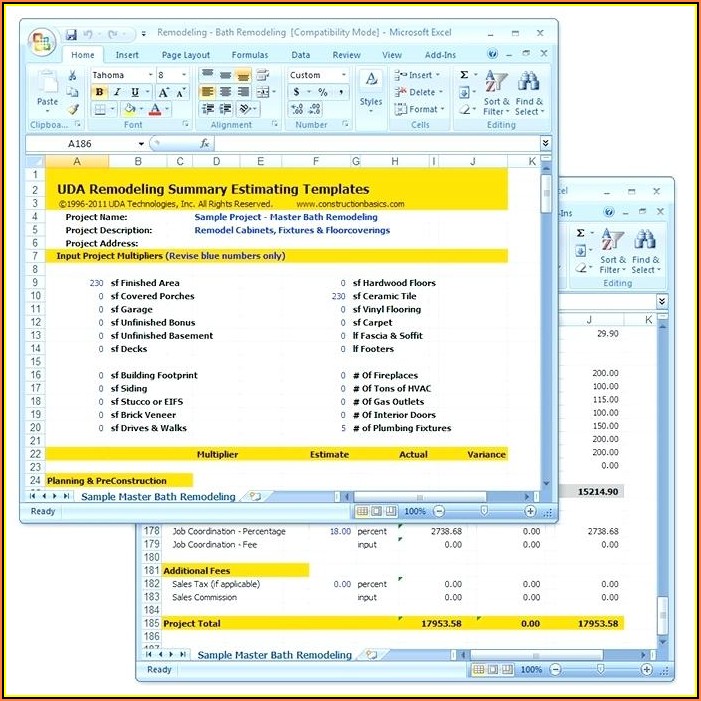Image resolution: width=701 pixels, height=701 pixels.
Task: Click the Office button in front window
Action: click(42, 42)
